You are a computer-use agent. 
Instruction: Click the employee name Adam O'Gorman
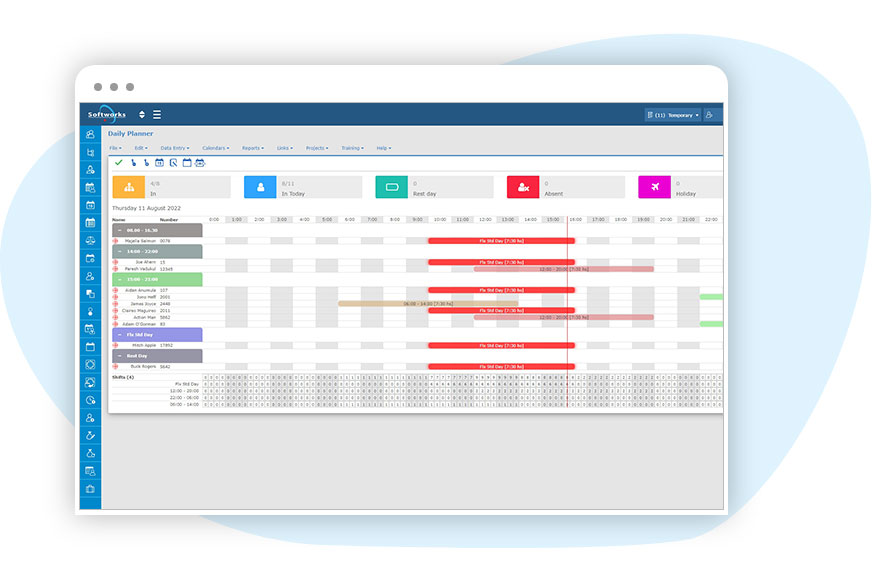pyautogui.click(x=139, y=324)
